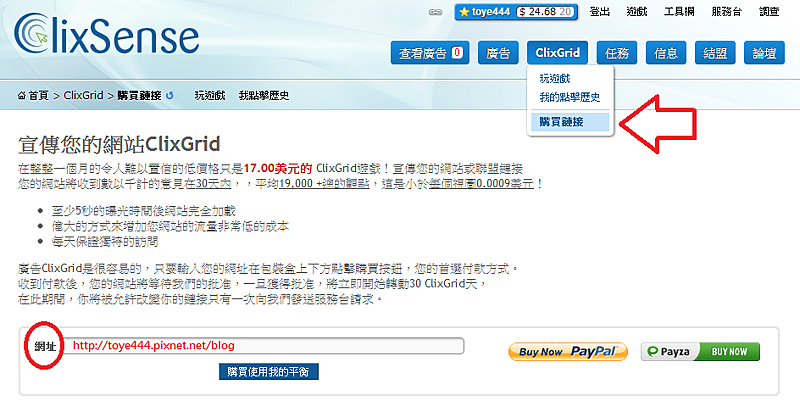The height and width of the screenshot is (412, 800).
Task: Click the refresh icon beside 購買鏈接 breadcrumb
Action: tap(170, 95)
